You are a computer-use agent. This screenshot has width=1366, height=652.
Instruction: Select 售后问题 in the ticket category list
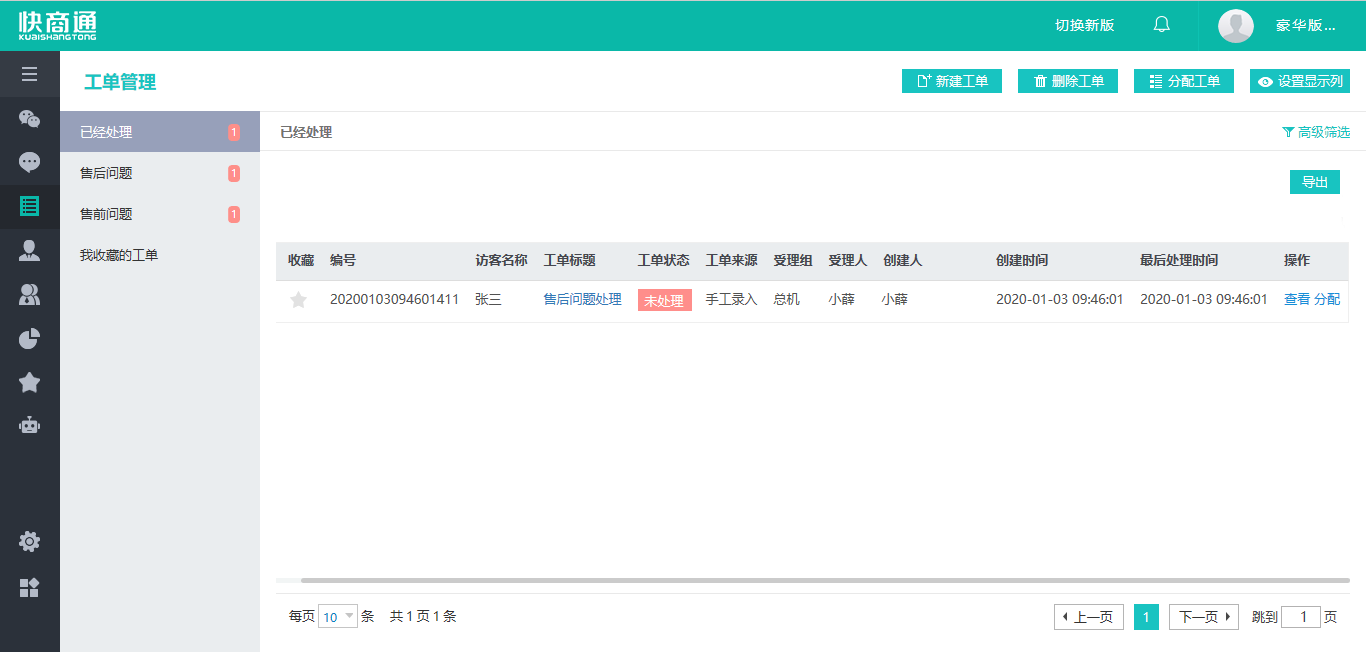107,173
